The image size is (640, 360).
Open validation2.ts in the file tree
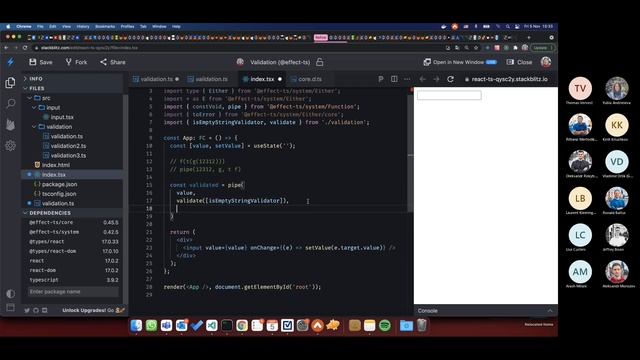click(68, 146)
